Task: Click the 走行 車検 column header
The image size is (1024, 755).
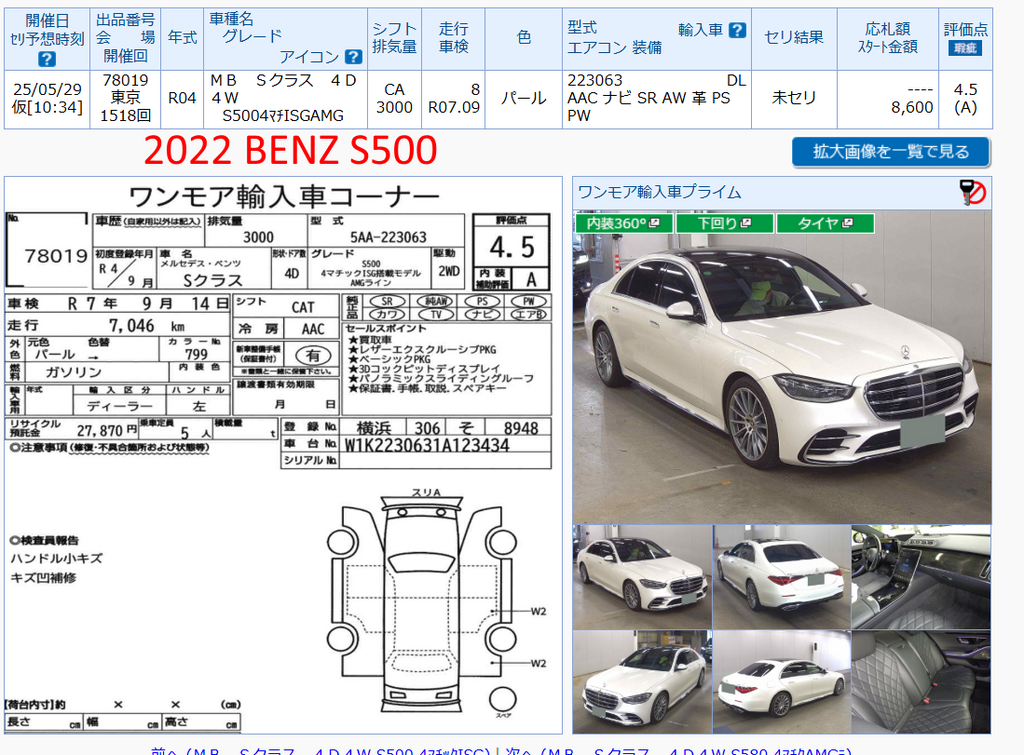Action: [x=453, y=38]
